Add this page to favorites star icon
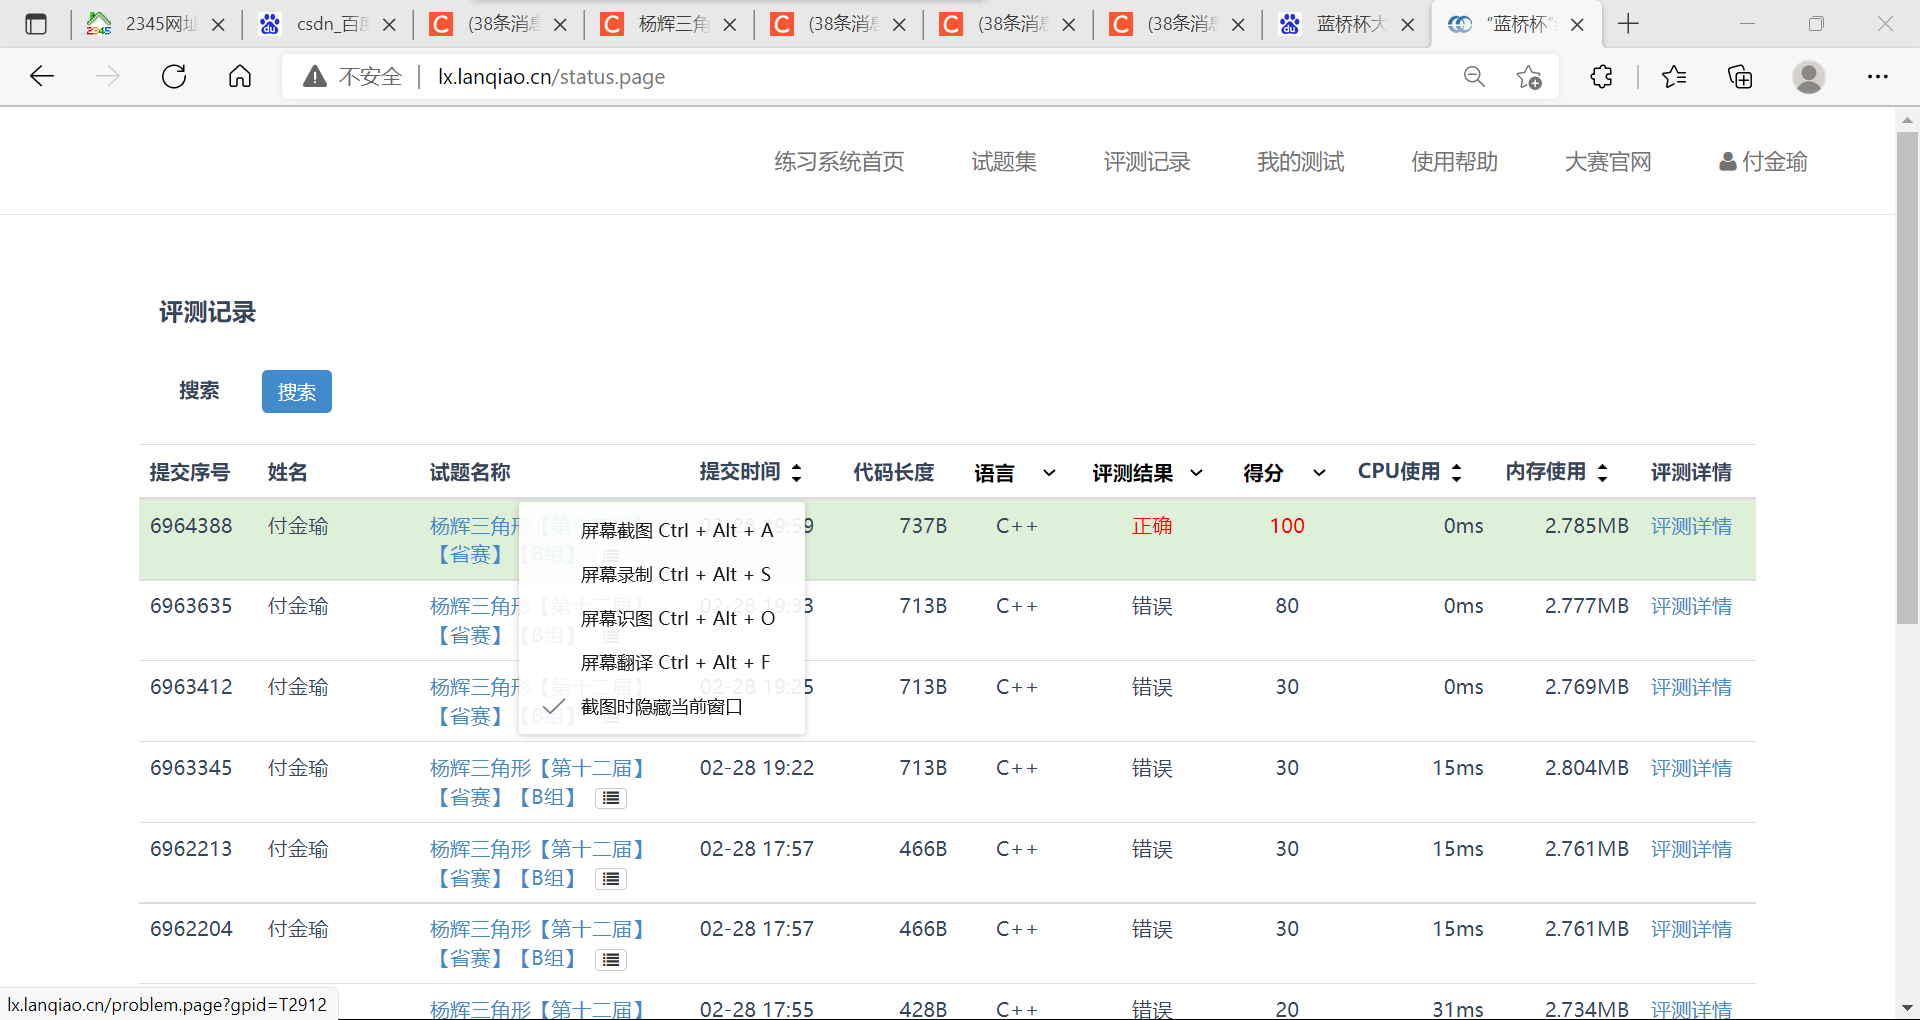This screenshot has height=1020, width=1920. click(1529, 76)
